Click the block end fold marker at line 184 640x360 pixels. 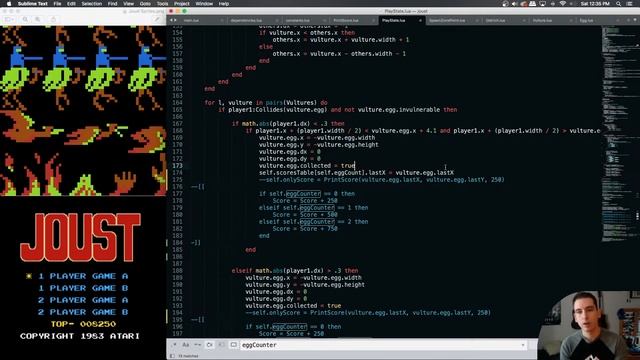tap(196, 242)
